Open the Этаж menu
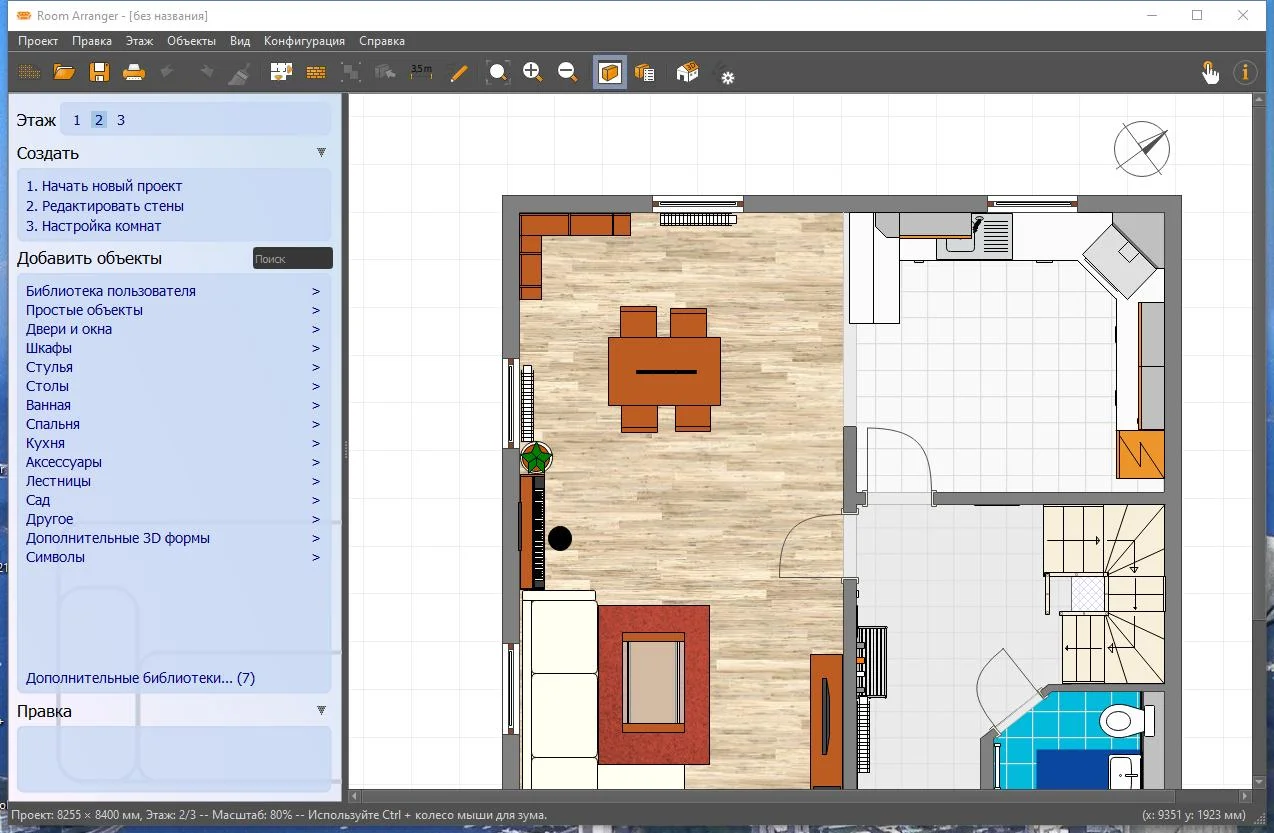 (x=139, y=41)
